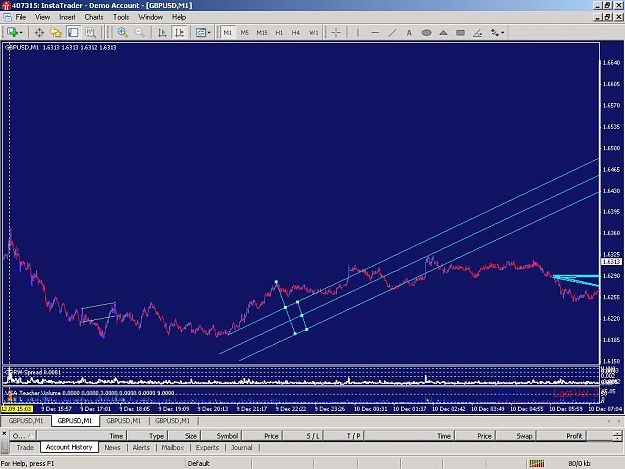Toggle the Auto Scroll button
Screen dimensions: 625x469
tap(162, 33)
